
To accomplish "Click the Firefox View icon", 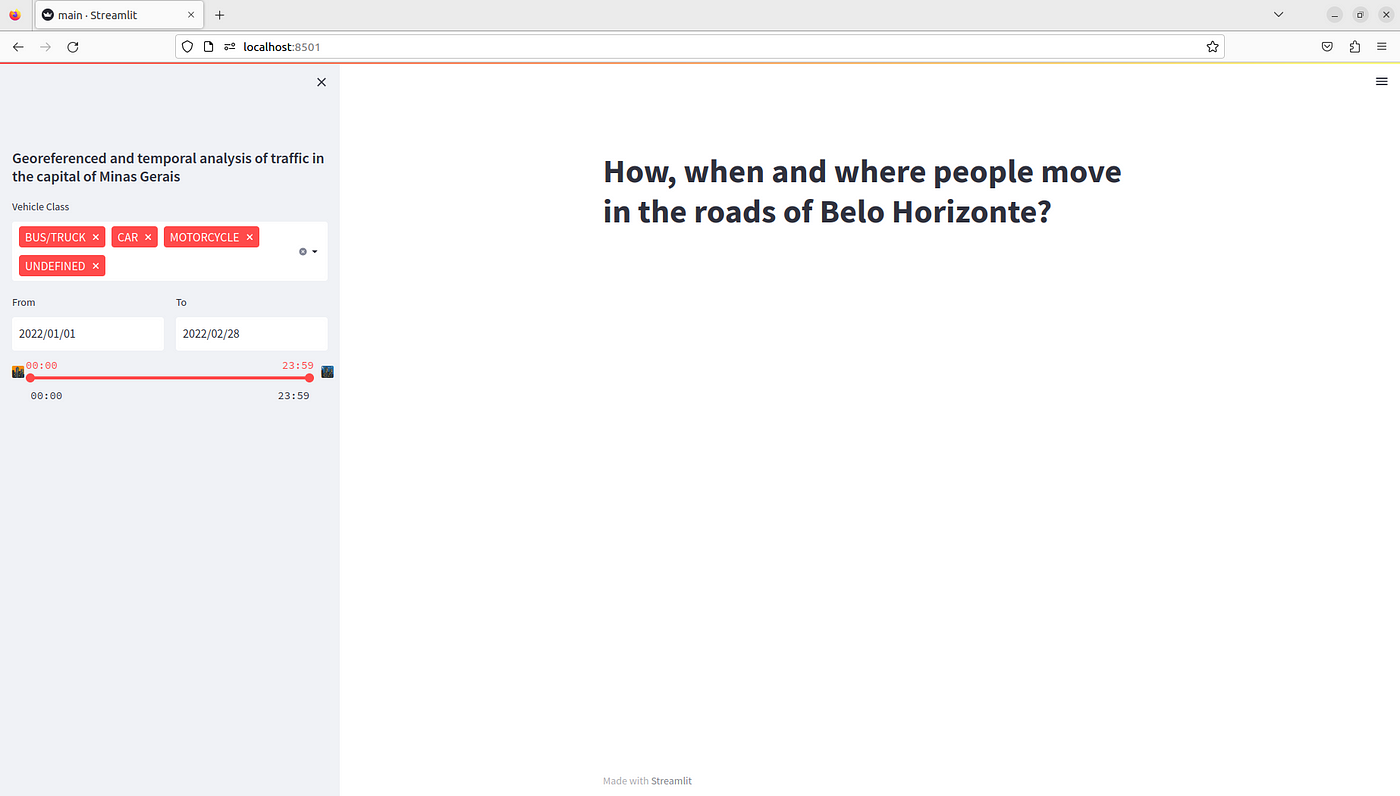I will (x=14, y=15).
